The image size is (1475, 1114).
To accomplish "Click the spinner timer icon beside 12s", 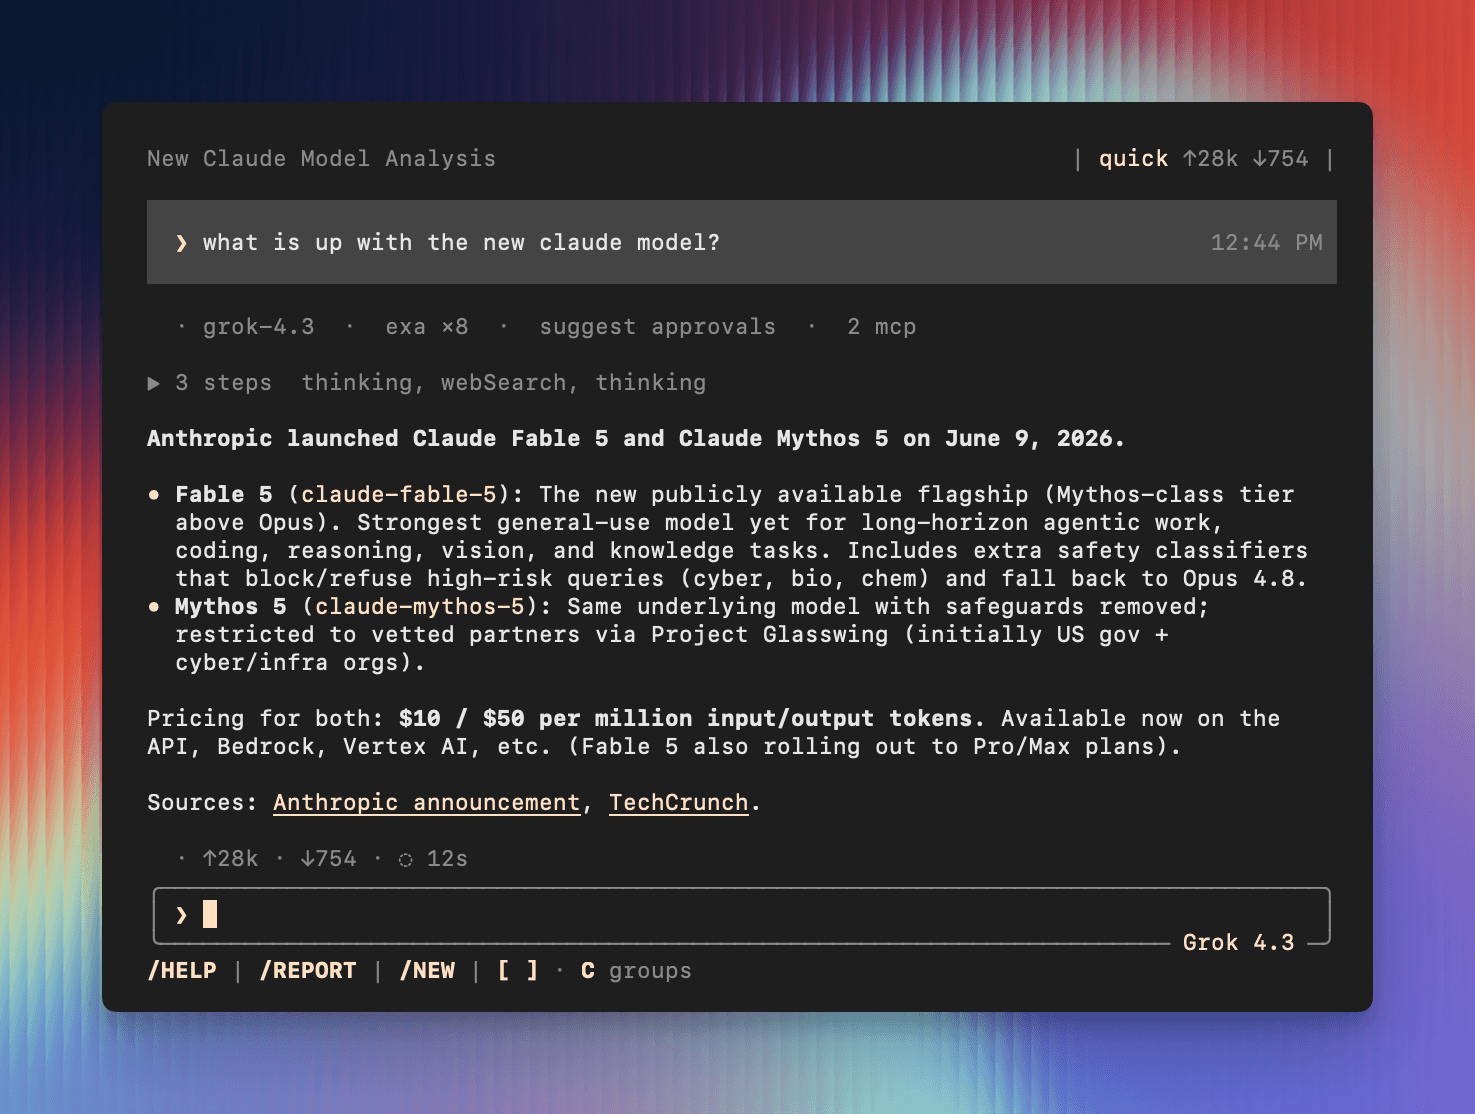I will [405, 860].
